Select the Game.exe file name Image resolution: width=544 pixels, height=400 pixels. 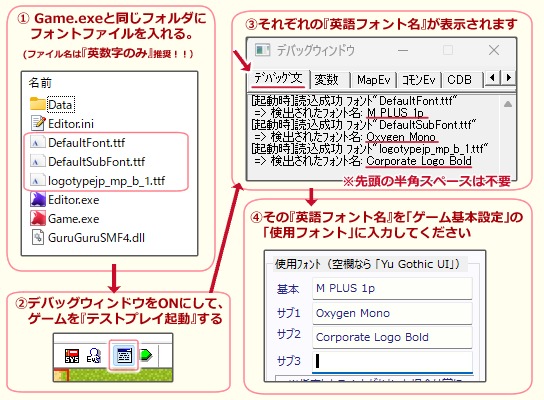click(74, 219)
